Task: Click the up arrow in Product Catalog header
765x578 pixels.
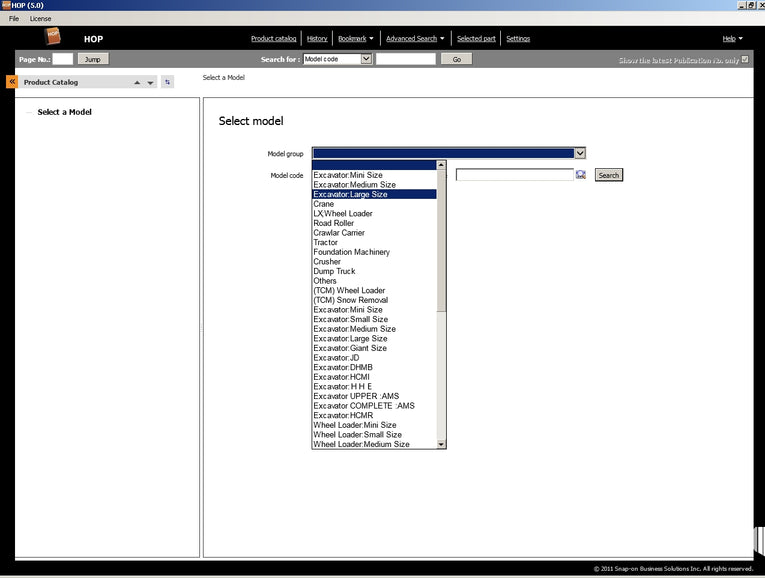Action: pos(137,83)
